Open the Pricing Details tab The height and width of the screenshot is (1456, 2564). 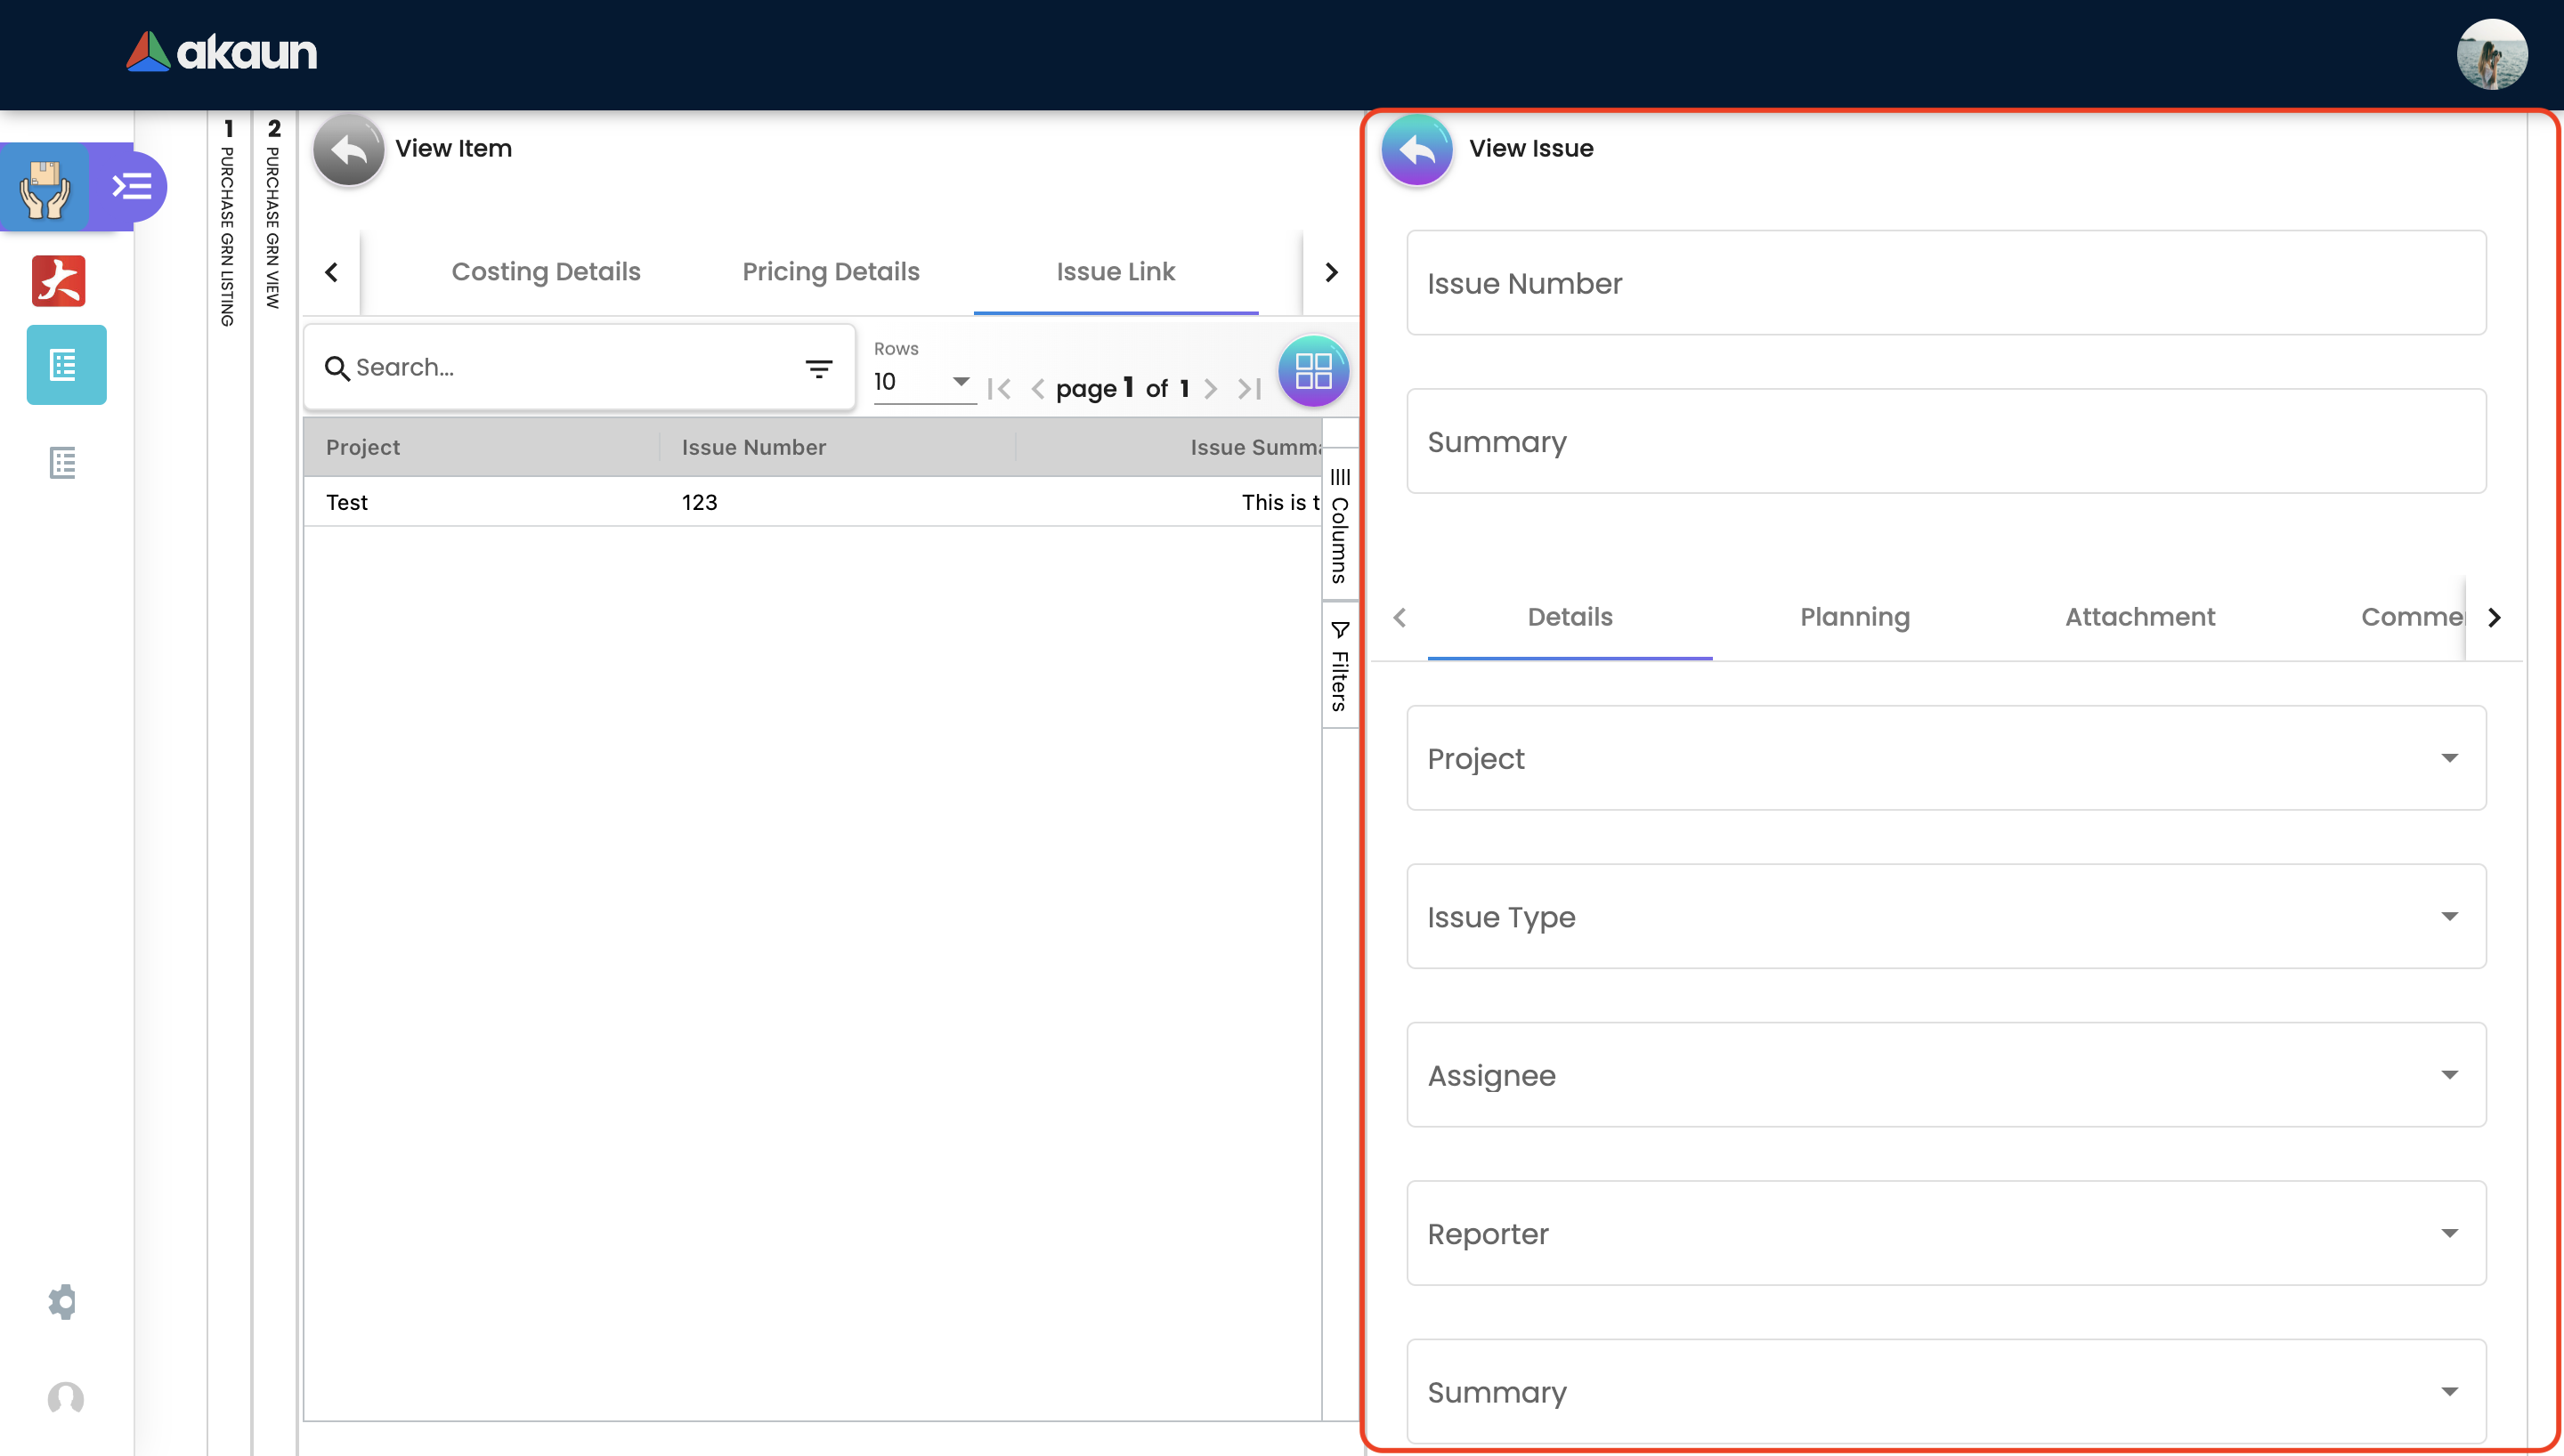pyautogui.click(x=830, y=272)
